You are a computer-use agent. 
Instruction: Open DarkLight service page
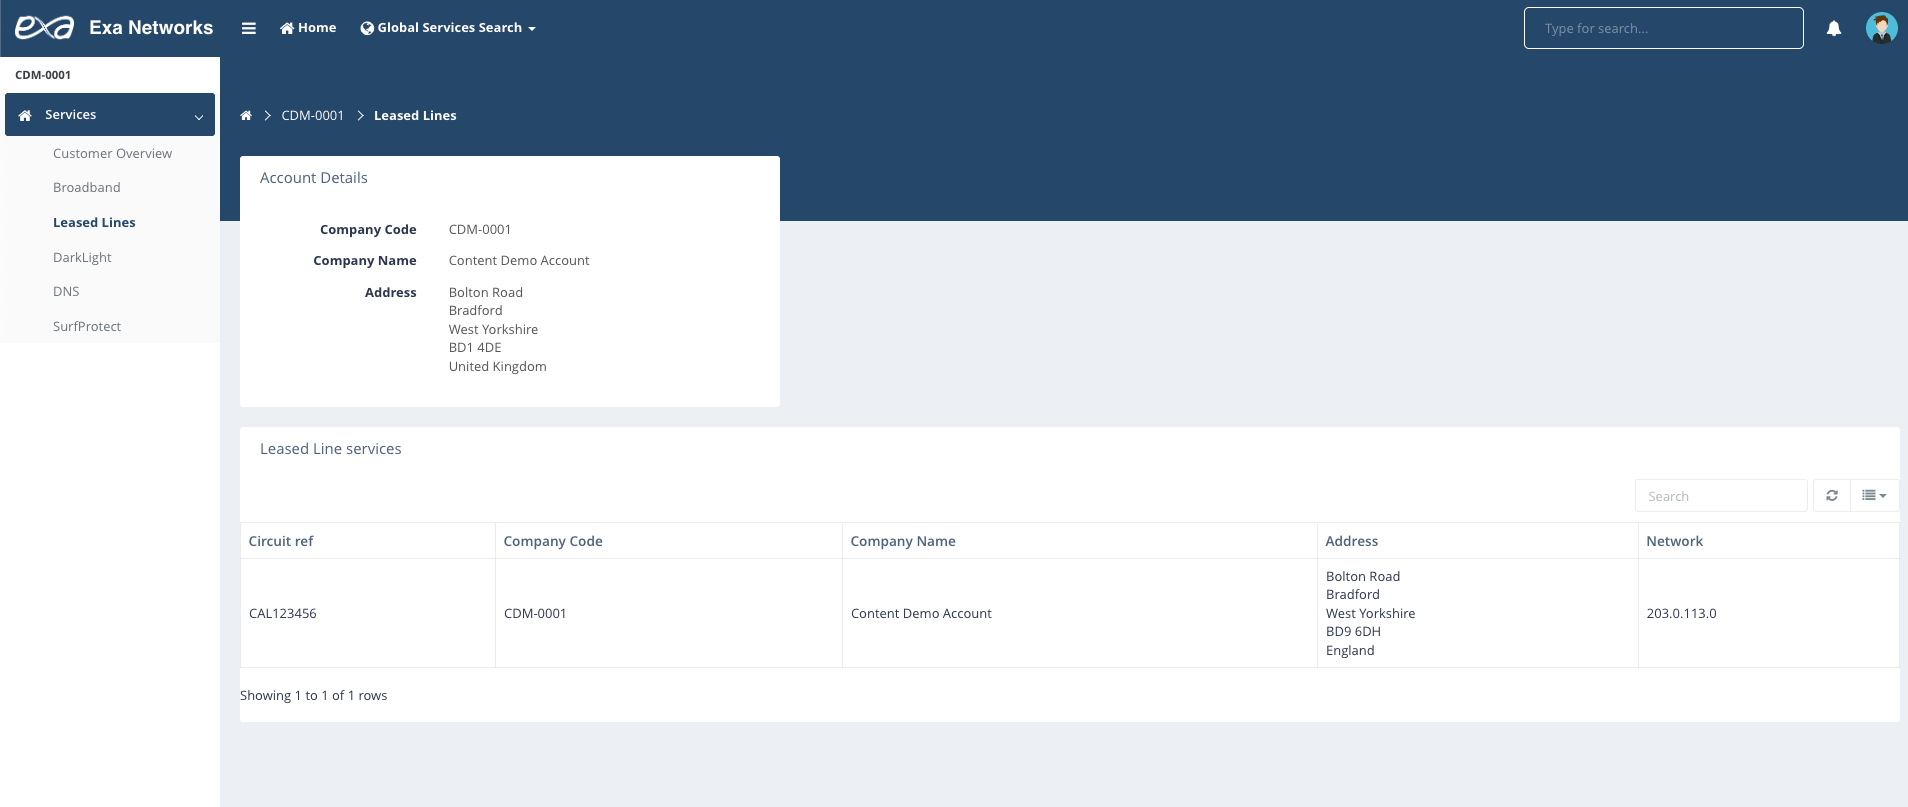82,258
